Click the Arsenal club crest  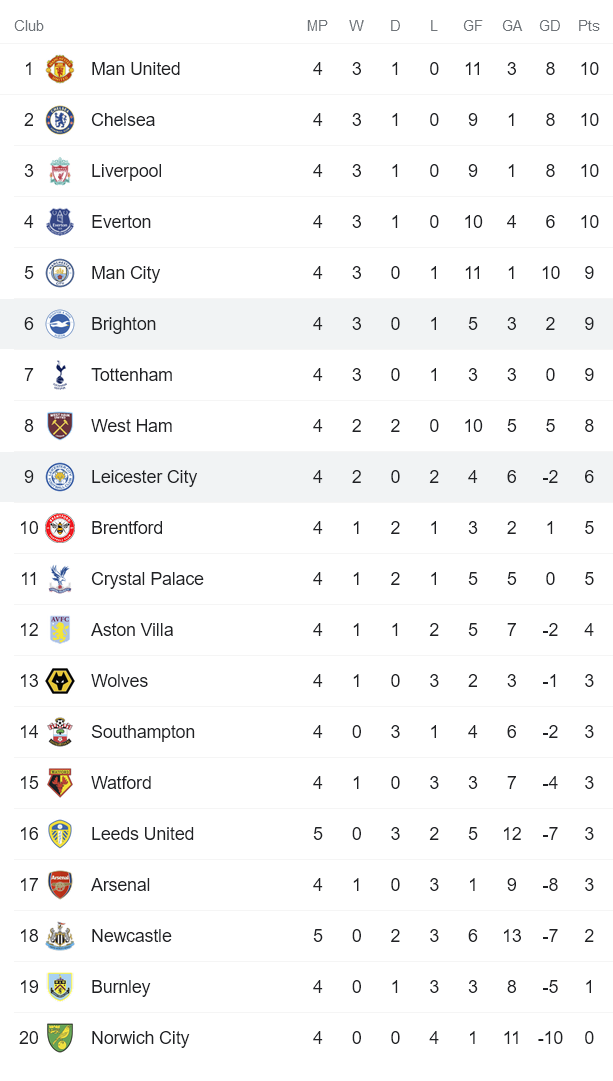pyautogui.click(x=58, y=885)
